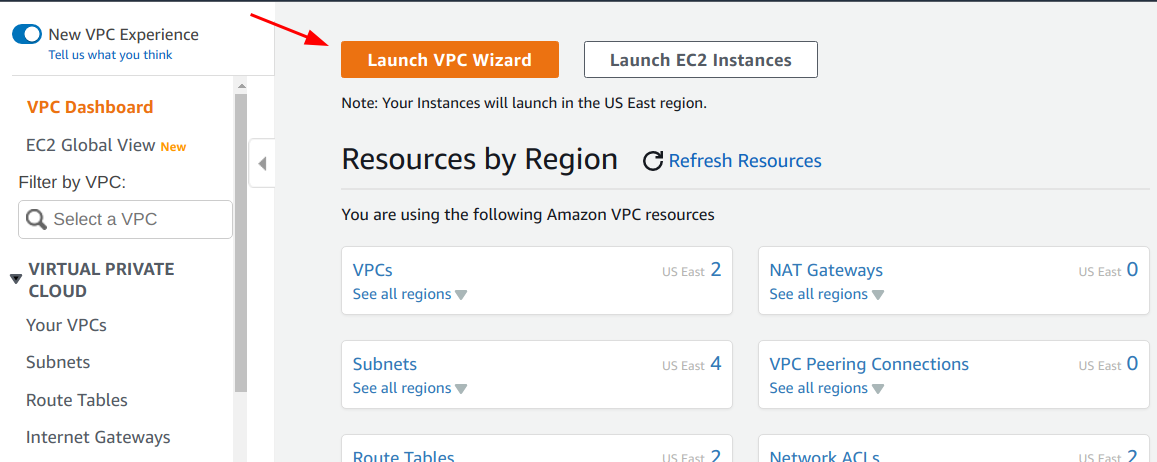This screenshot has height=462, width=1157.
Task: Click the sidebar vertical scrollbar thumb
Action: 241,242
